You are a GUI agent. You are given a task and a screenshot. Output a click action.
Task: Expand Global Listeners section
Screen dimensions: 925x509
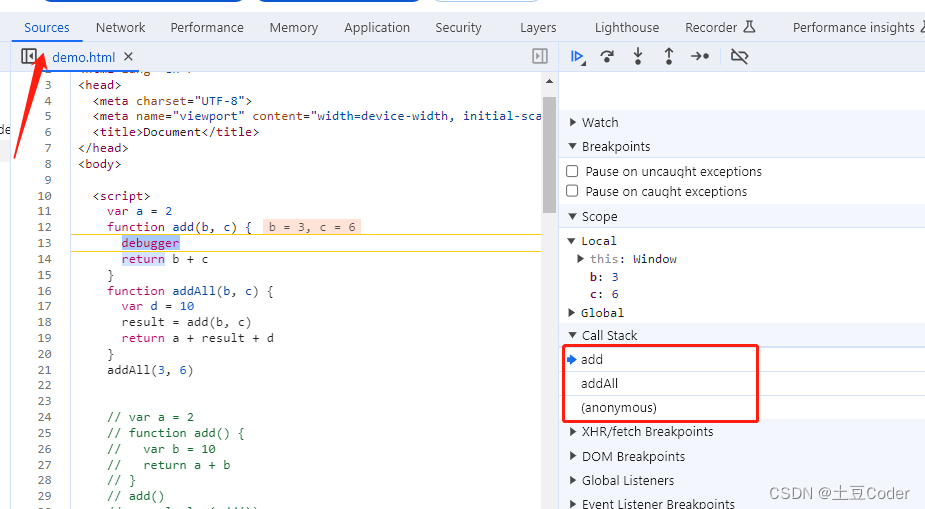[572, 480]
